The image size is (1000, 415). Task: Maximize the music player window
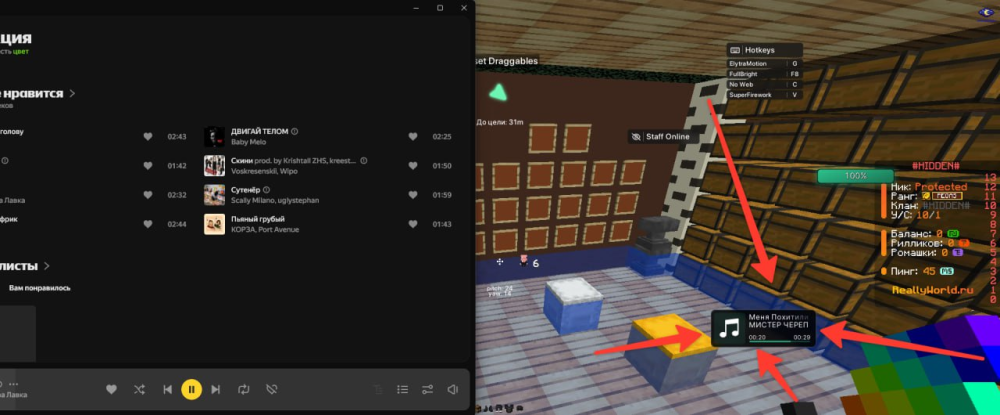tap(440, 8)
